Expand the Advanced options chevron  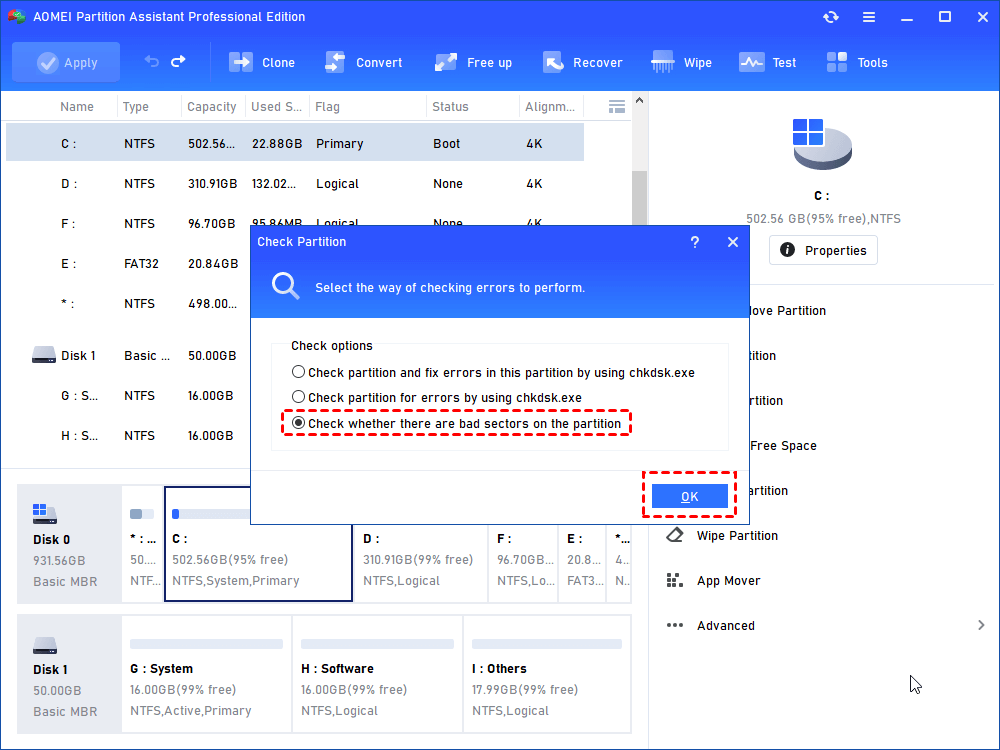tap(981, 626)
